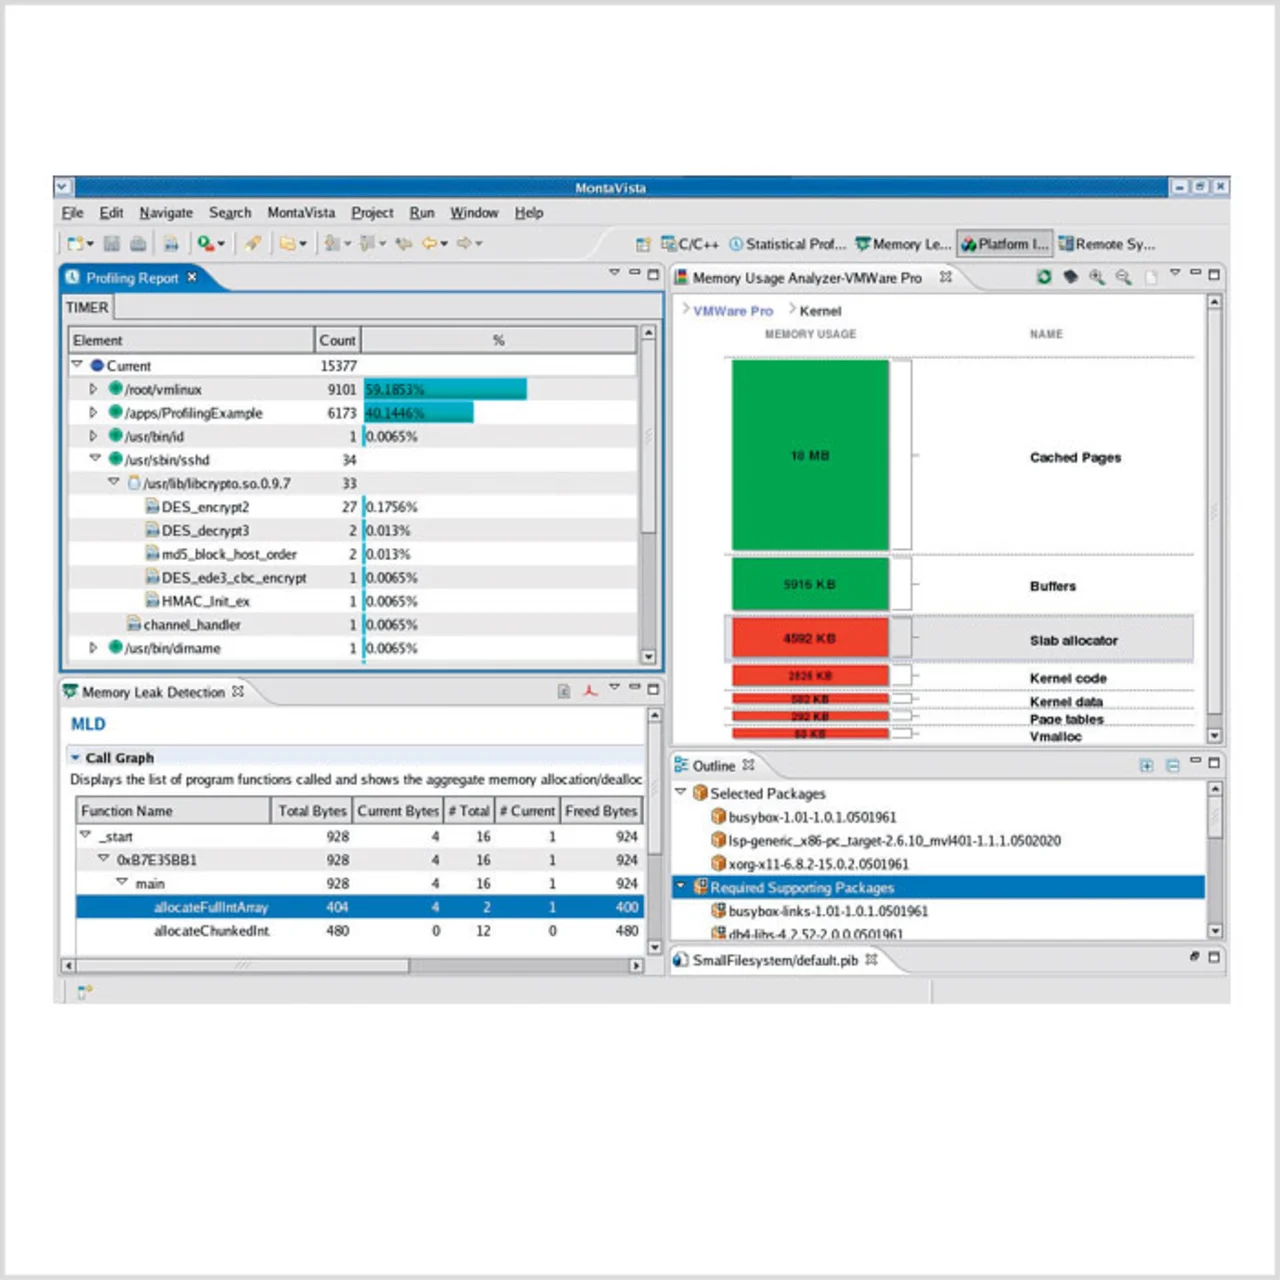The width and height of the screenshot is (1280, 1280).
Task: Click the Open Perspective icon
Action: click(643, 244)
